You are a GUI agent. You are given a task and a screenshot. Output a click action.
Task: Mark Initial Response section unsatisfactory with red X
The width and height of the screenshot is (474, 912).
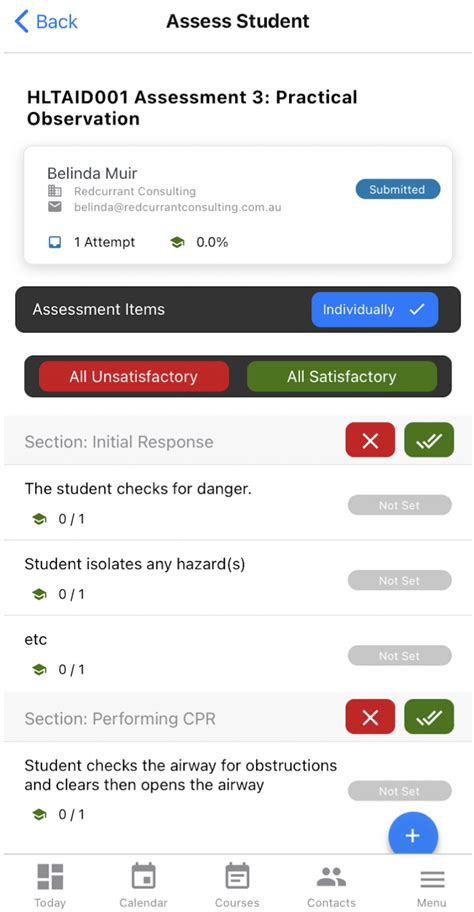370,440
